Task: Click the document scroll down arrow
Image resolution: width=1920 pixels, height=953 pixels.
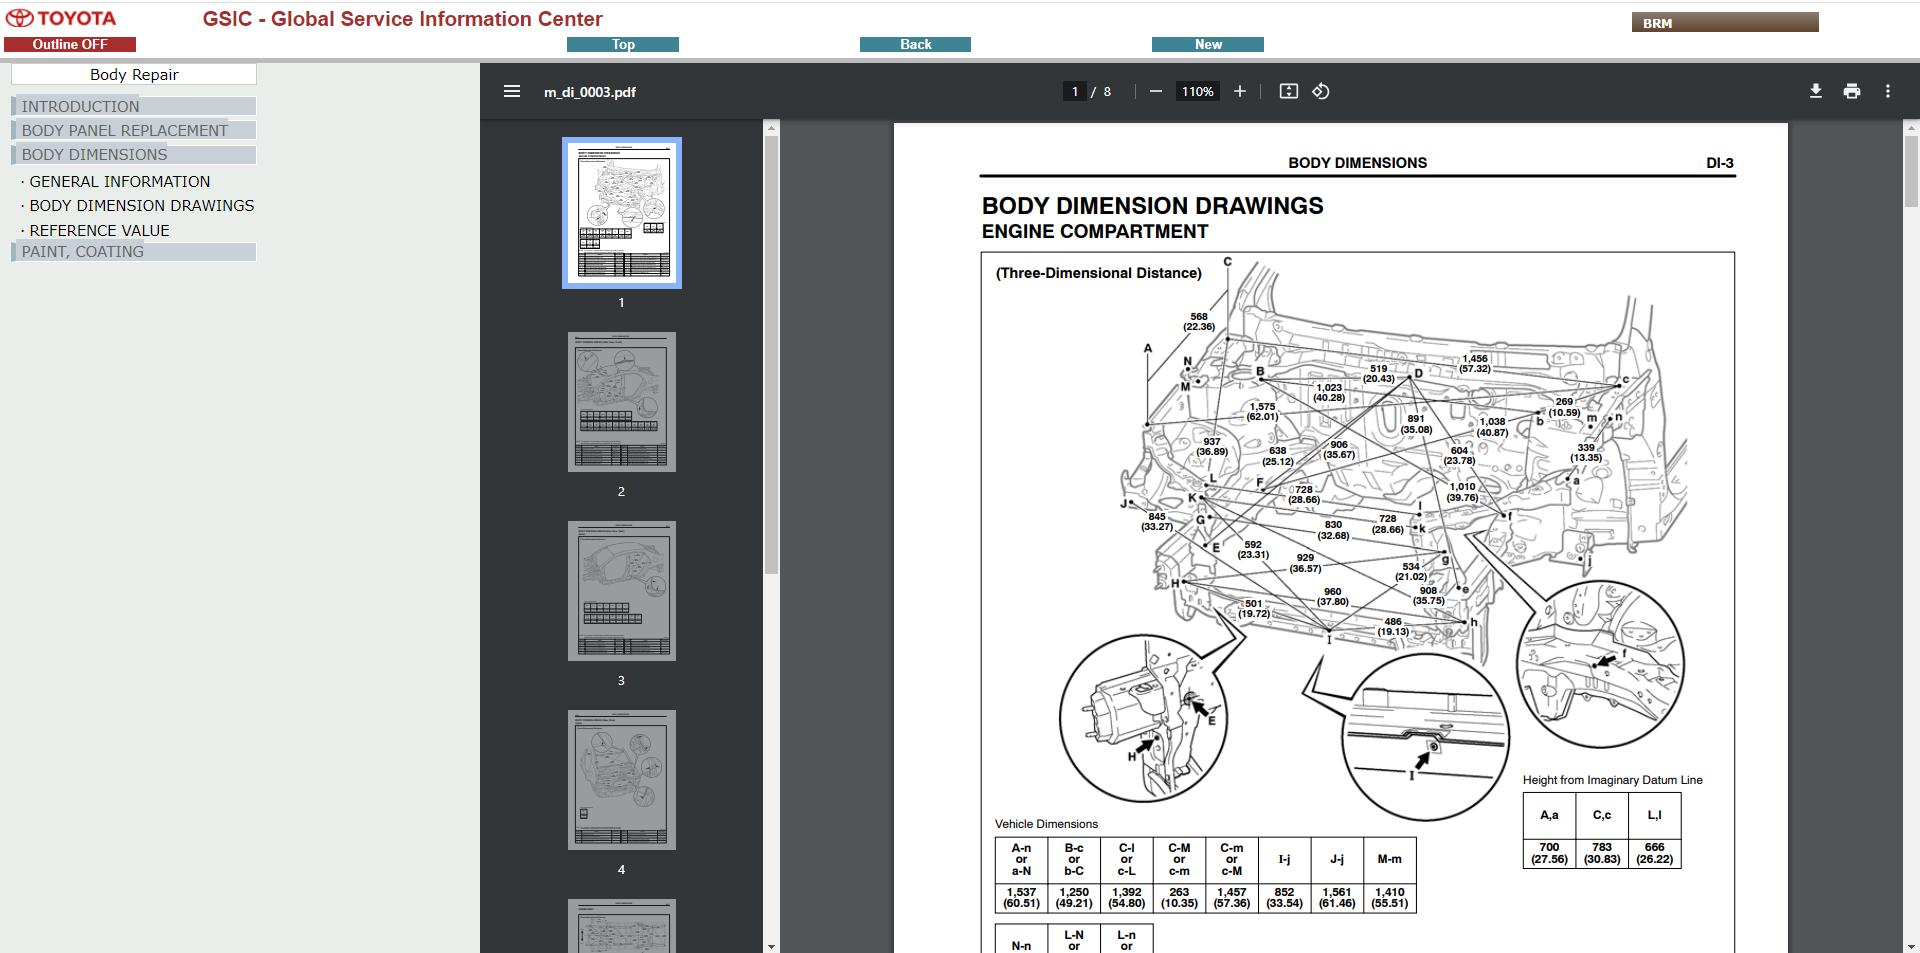Action: tap(1911, 946)
